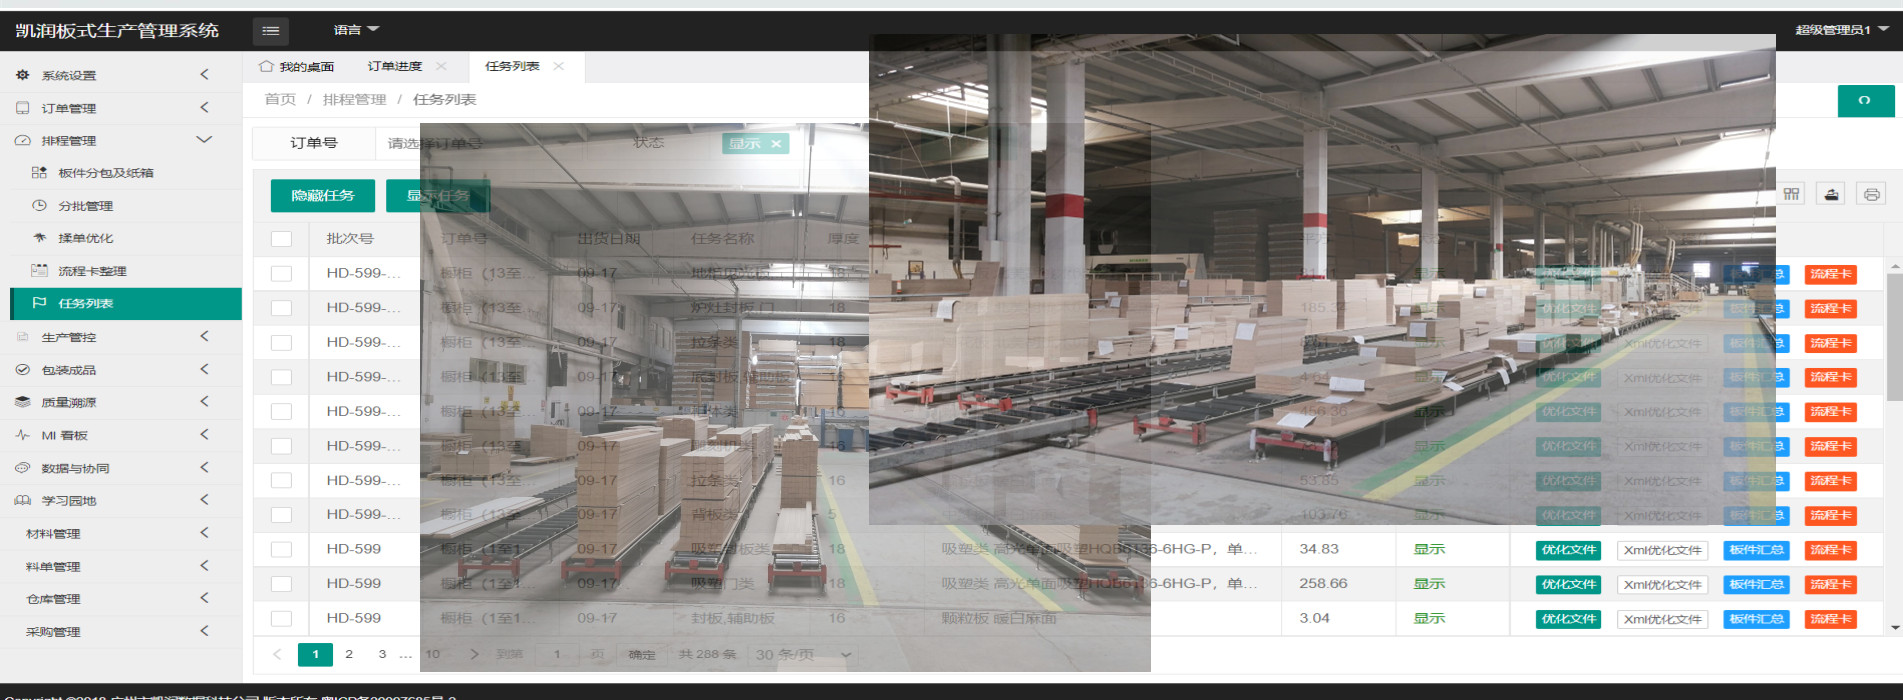The height and width of the screenshot is (700, 1903).
Task: Open 生产管控 via its sidebar icon
Action: point(22,337)
